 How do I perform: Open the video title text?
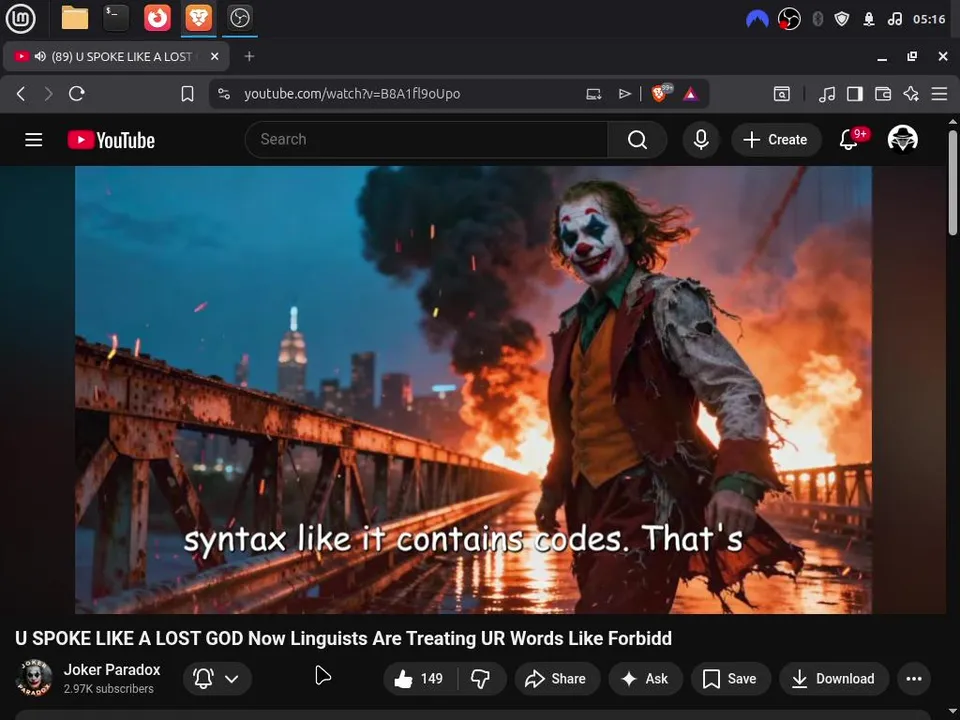[343, 639]
